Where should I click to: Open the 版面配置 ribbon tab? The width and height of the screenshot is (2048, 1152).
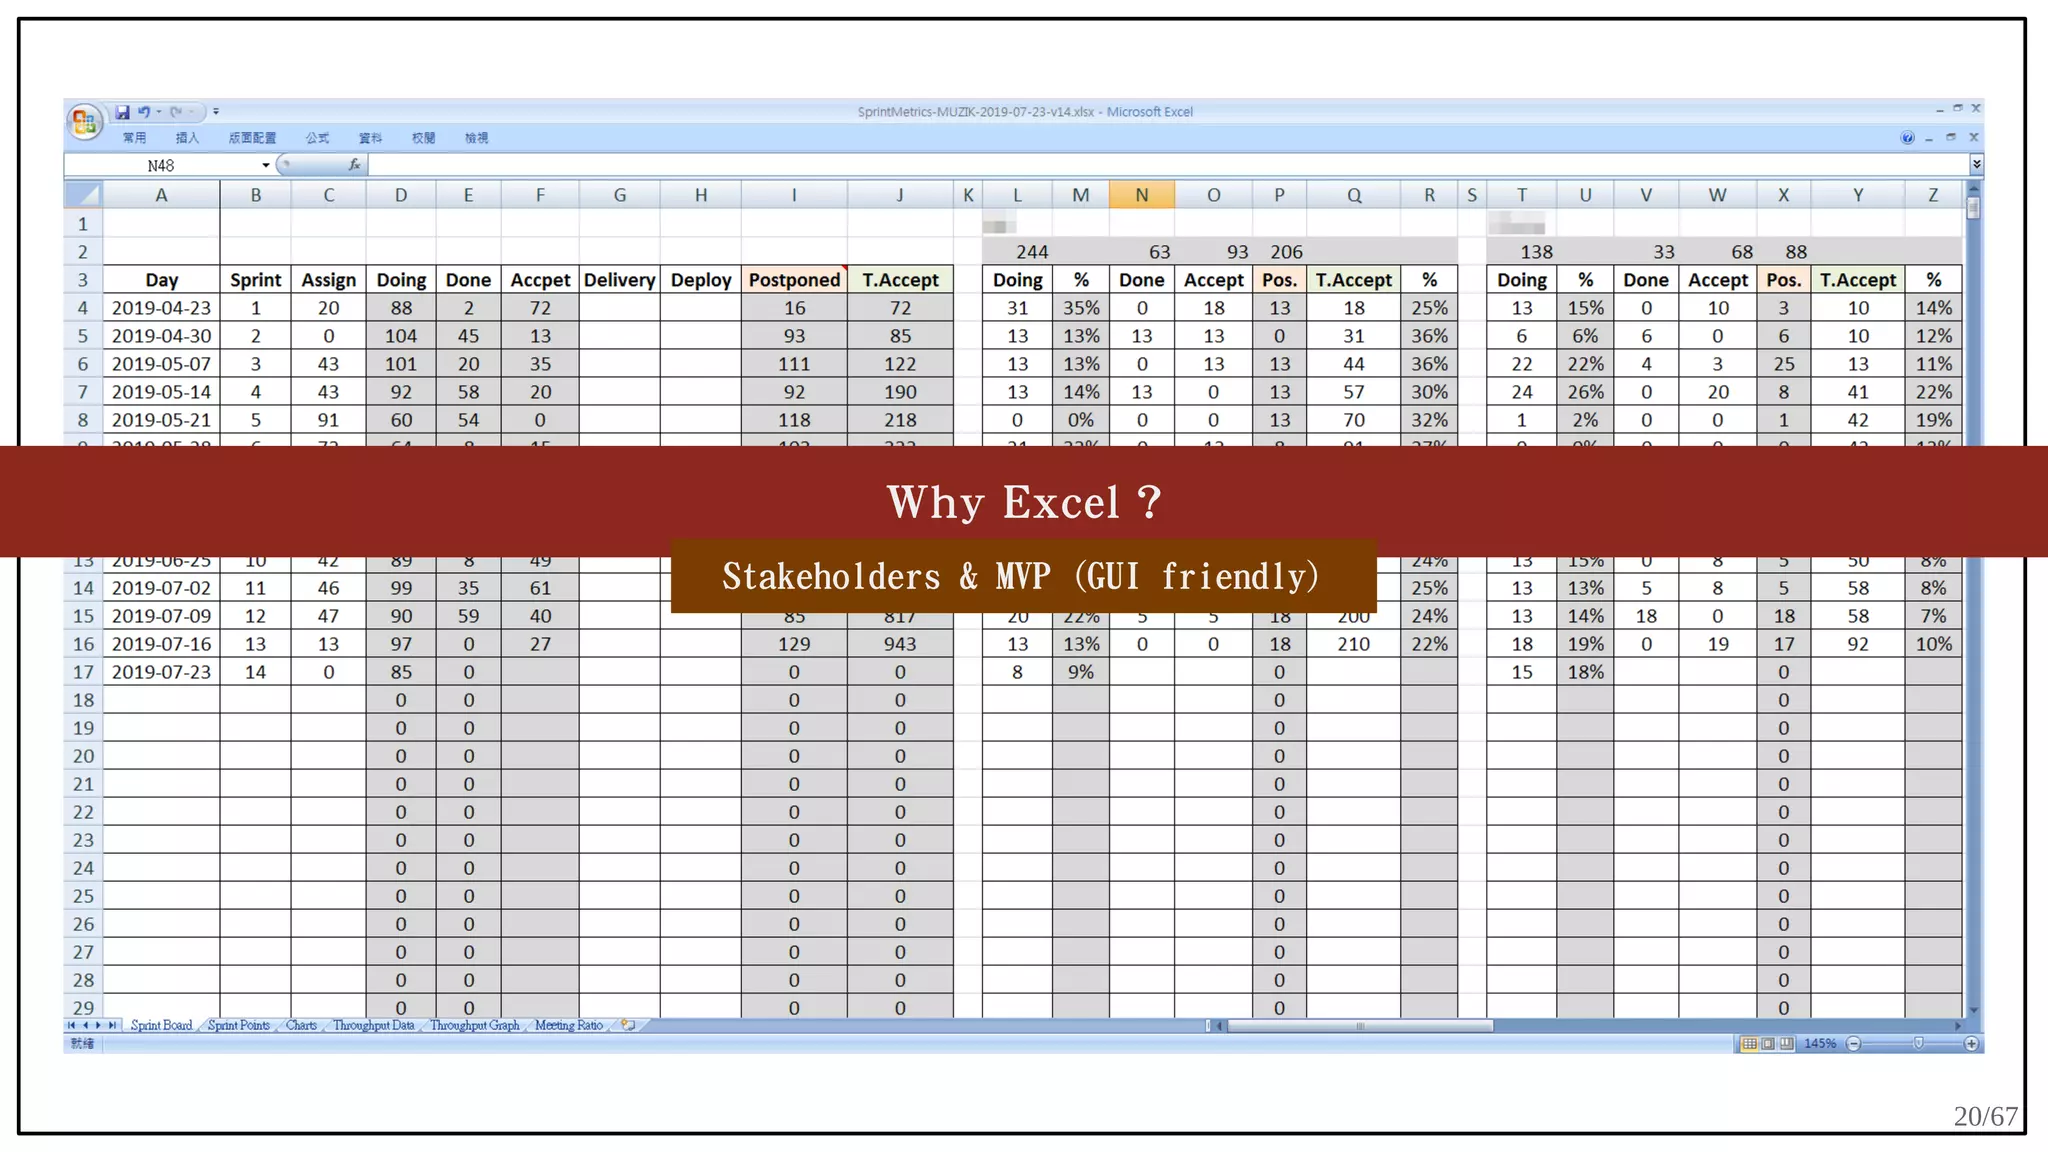pyautogui.click(x=252, y=138)
